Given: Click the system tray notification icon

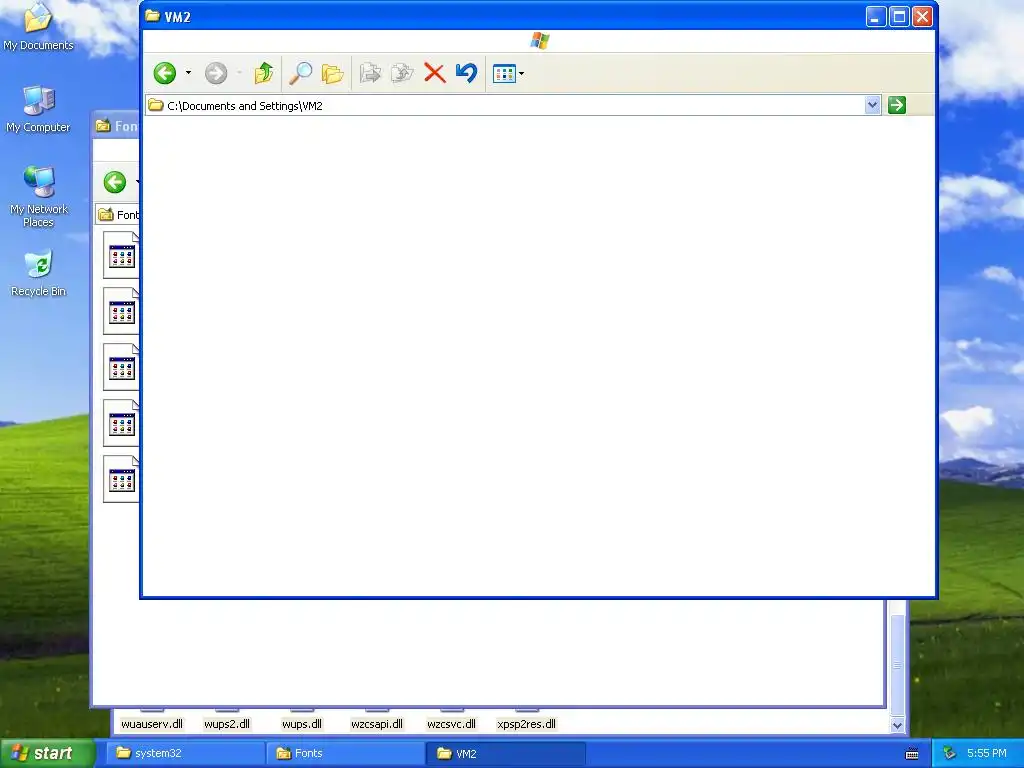Looking at the screenshot, I should point(950,754).
